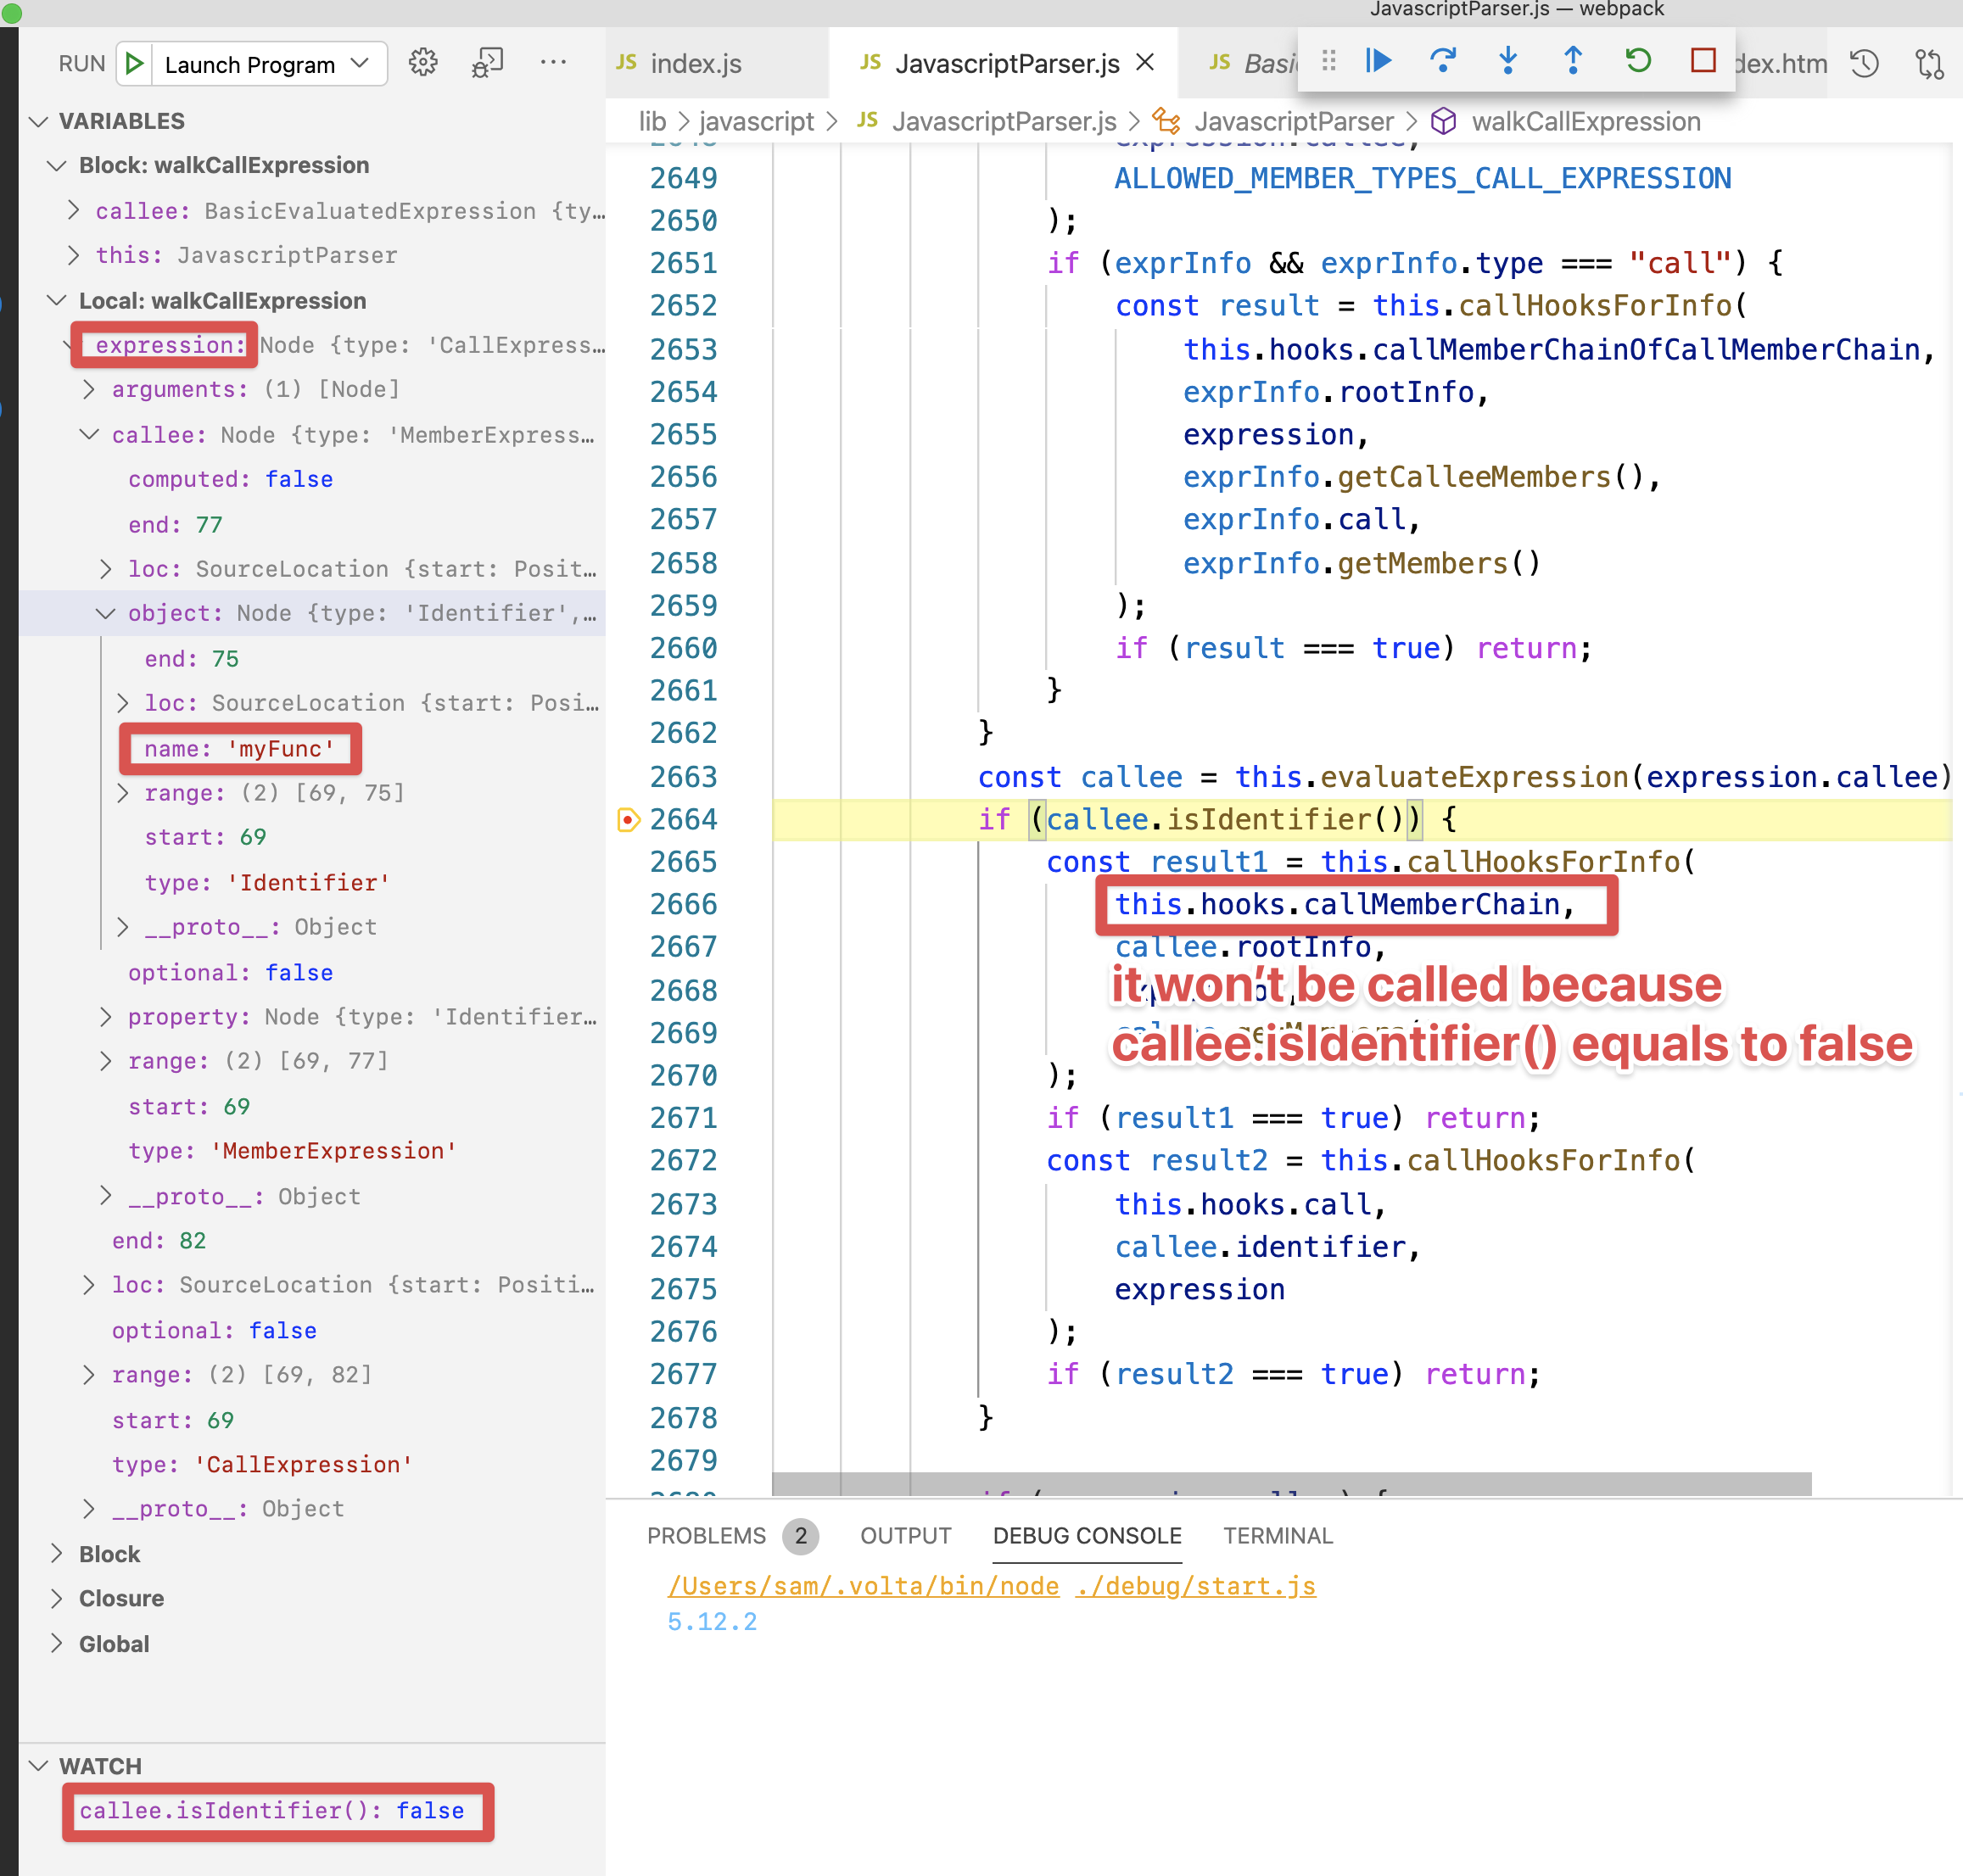Restart the debug session
Screen dimensions: 1963x1876
point(1637,62)
